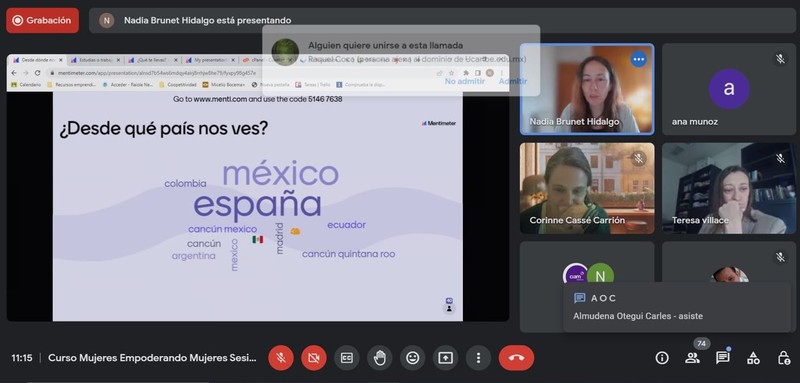The image size is (800, 383).
Task: Switch to 'My presentation' tab in shared browser
Action: (x=210, y=60)
